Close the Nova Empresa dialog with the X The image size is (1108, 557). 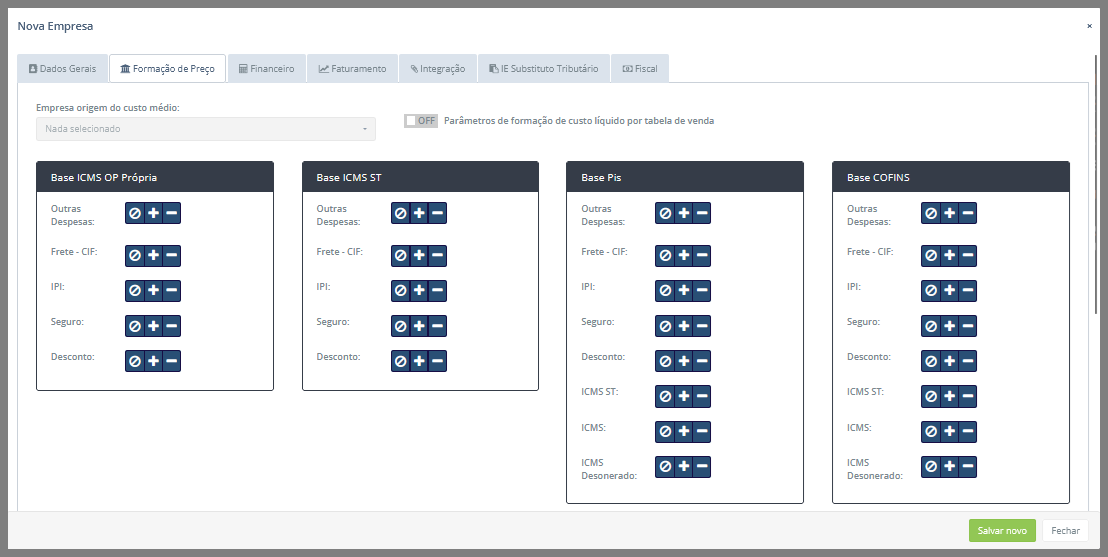1089,26
